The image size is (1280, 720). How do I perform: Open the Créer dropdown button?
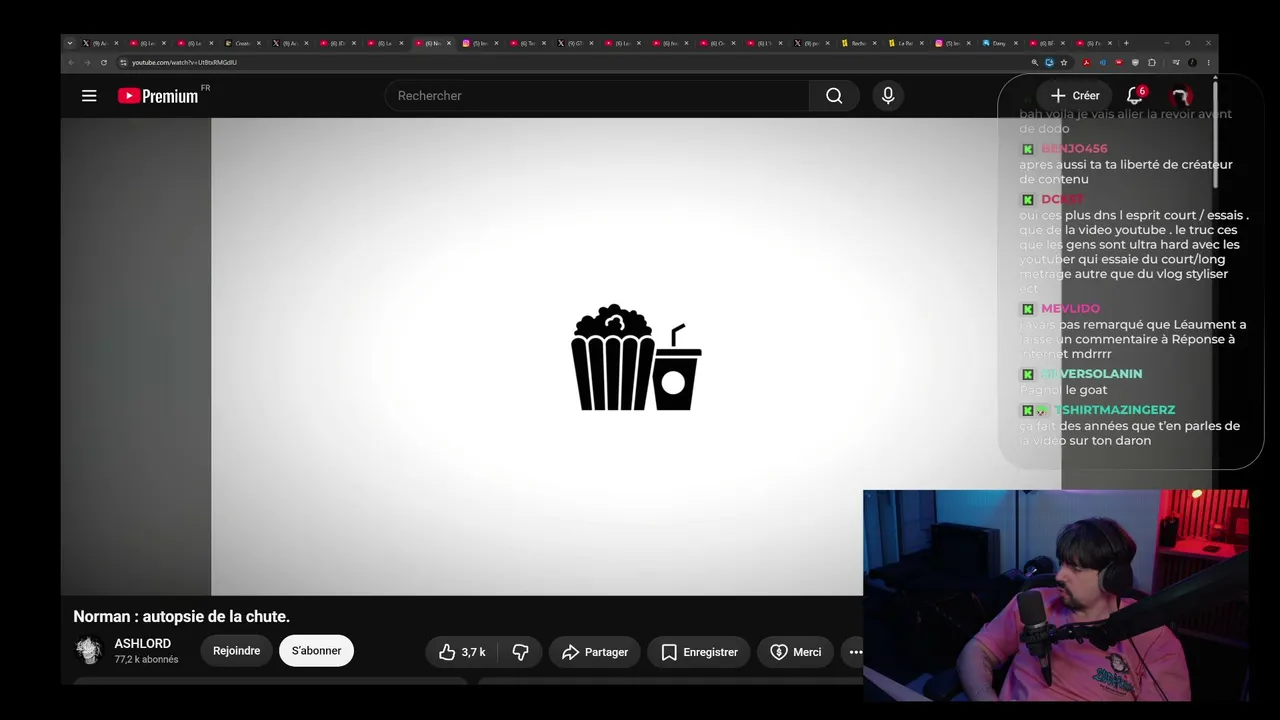(1074, 96)
